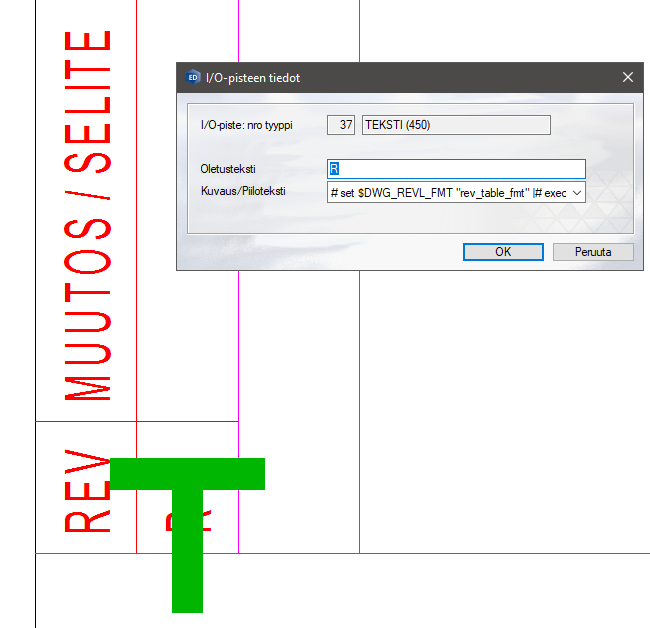Select the green T marker on drawing

187,530
